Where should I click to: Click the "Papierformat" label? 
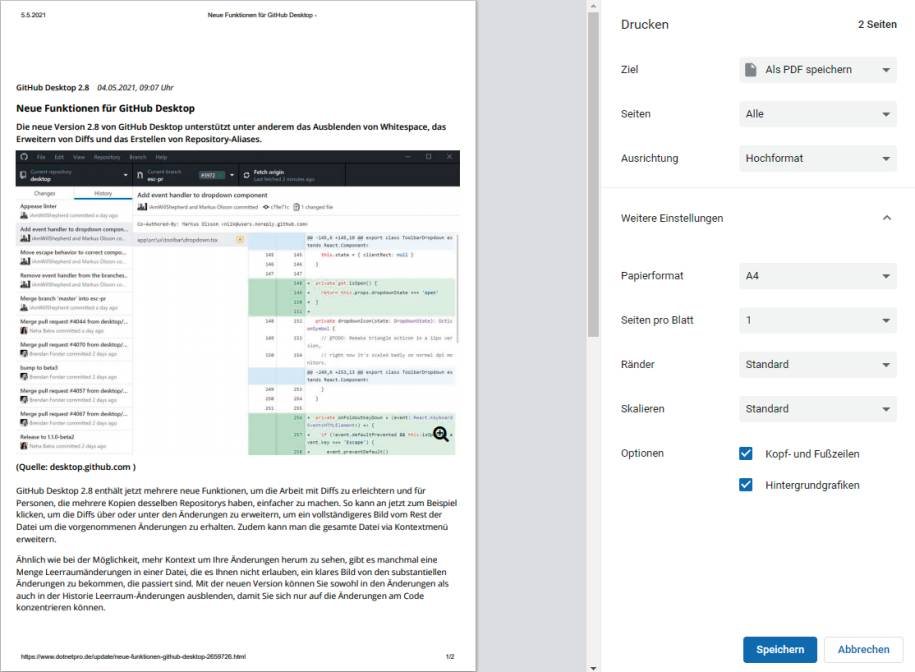coord(652,276)
